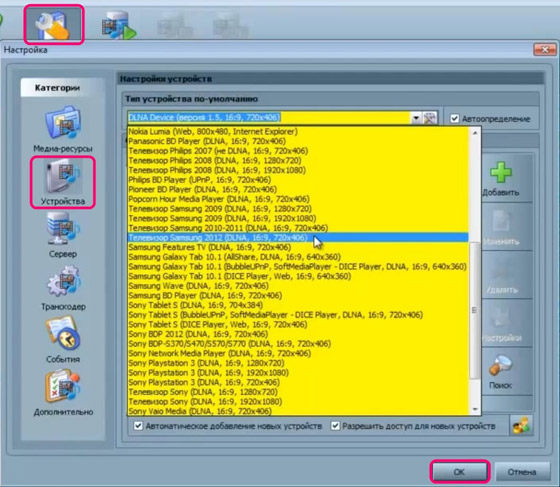Click the device type settings icon beside dropdown
Image resolution: width=560 pixels, height=487 pixels.
430,117
